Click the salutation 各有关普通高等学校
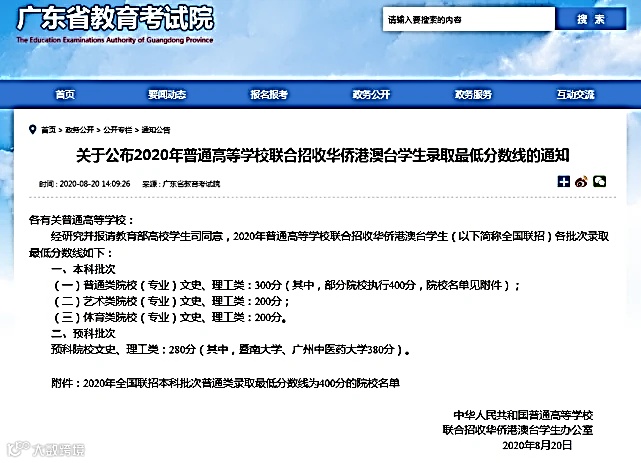Viewport: 641px width, 463px height. pos(81,221)
